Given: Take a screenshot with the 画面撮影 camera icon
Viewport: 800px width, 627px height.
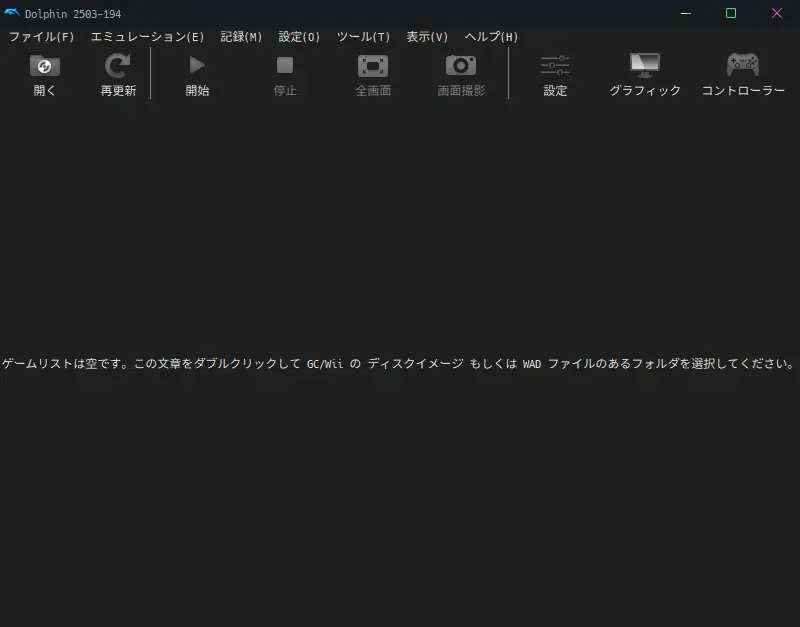Looking at the screenshot, I should coord(461,65).
